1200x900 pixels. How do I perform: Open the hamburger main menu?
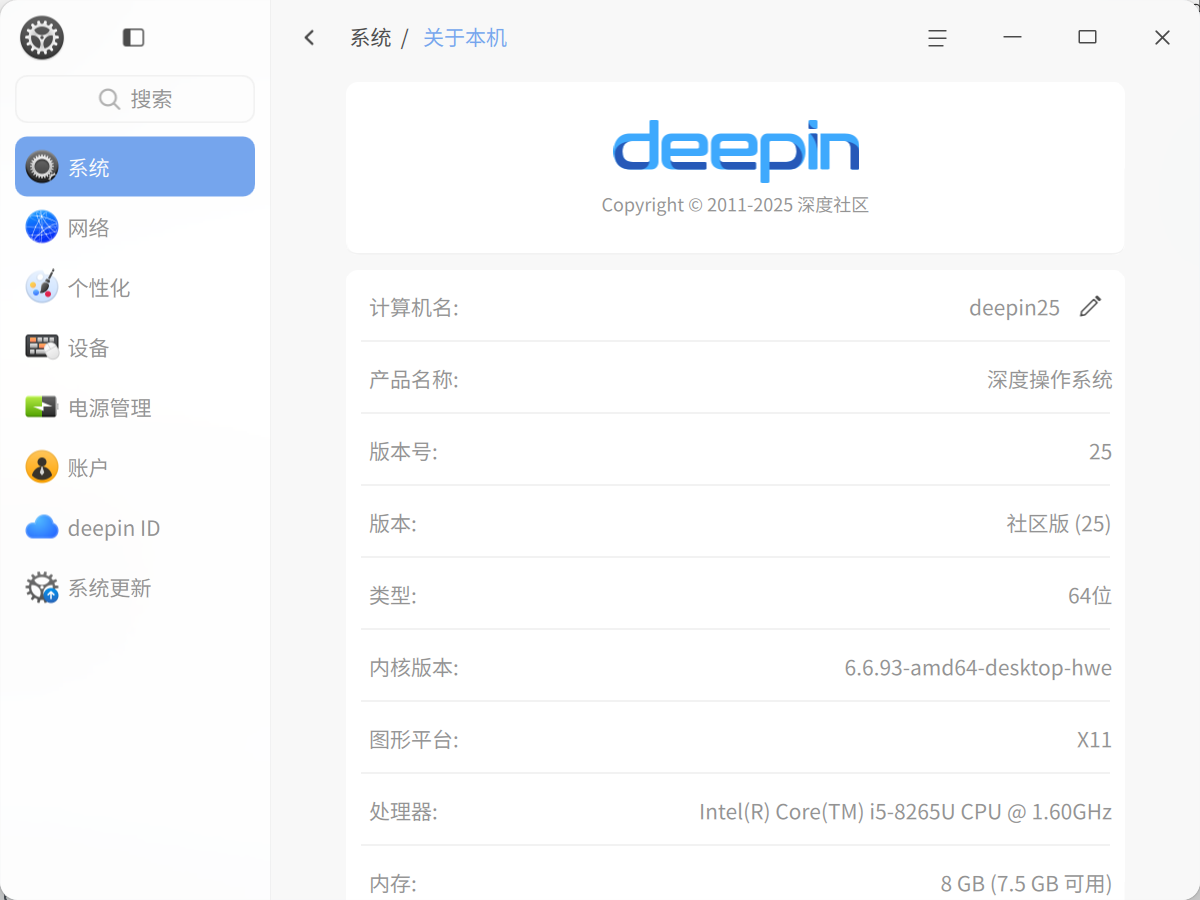click(937, 38)
